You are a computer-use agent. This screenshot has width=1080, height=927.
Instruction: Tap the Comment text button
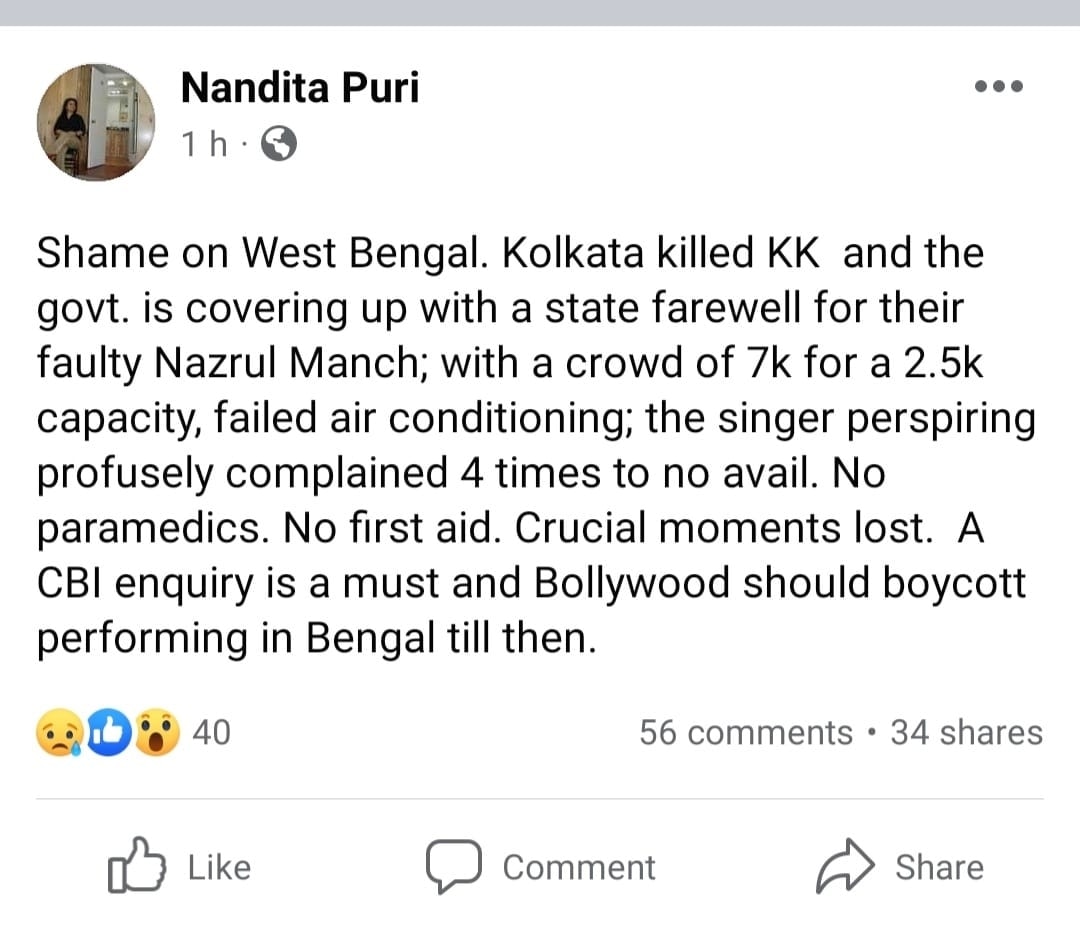pos(579,867)
